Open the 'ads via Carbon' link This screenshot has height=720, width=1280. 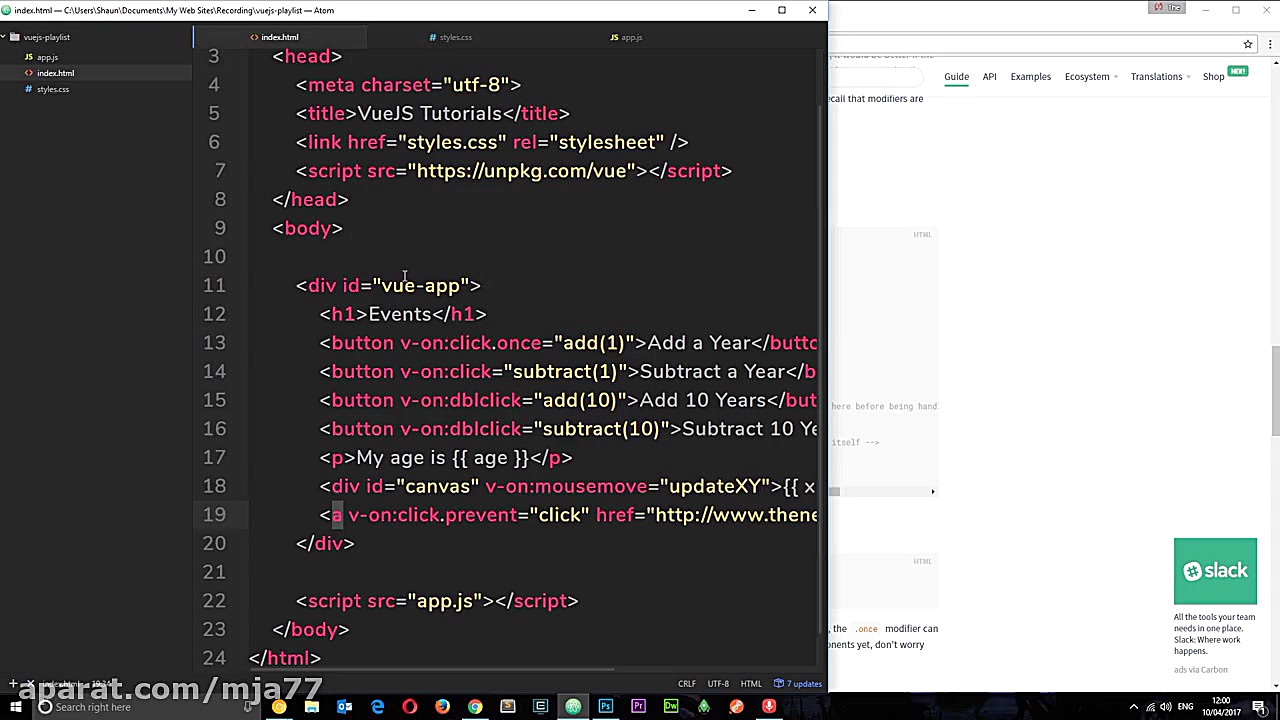pyautogui.click(x=1201, y=670)
